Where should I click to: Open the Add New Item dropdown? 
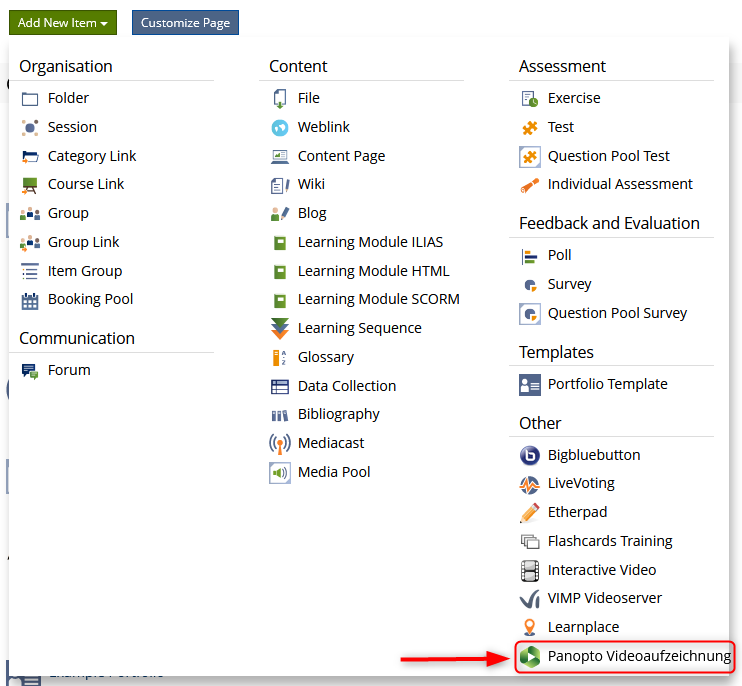[x=62, y=22]
